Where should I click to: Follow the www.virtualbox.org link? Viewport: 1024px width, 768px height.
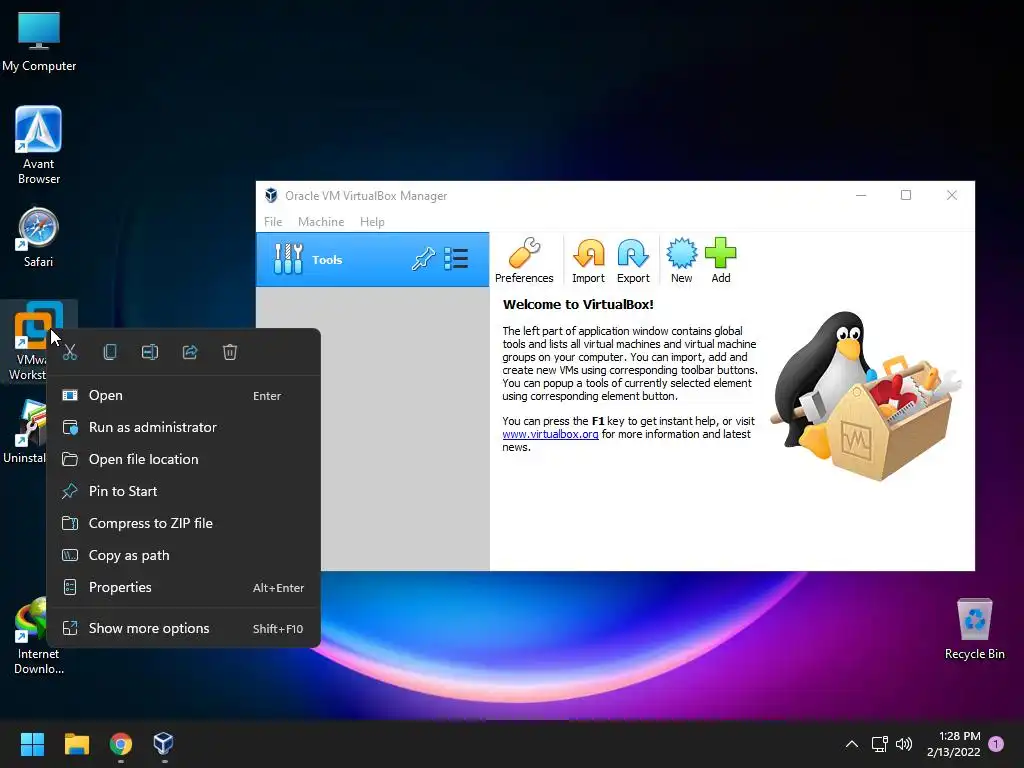coord(551,434)
